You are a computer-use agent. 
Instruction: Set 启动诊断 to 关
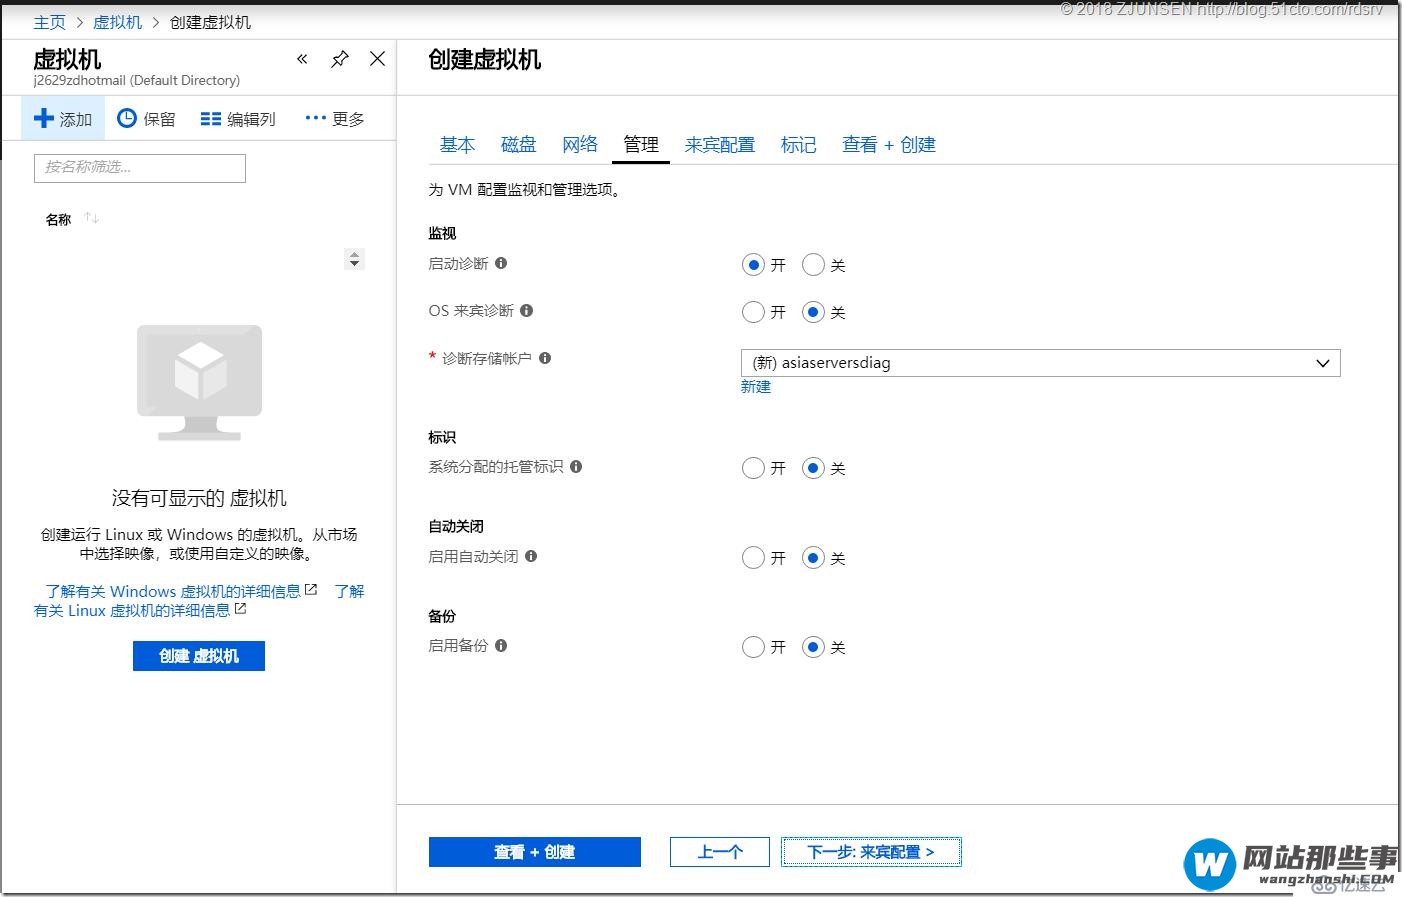(813, 265)
